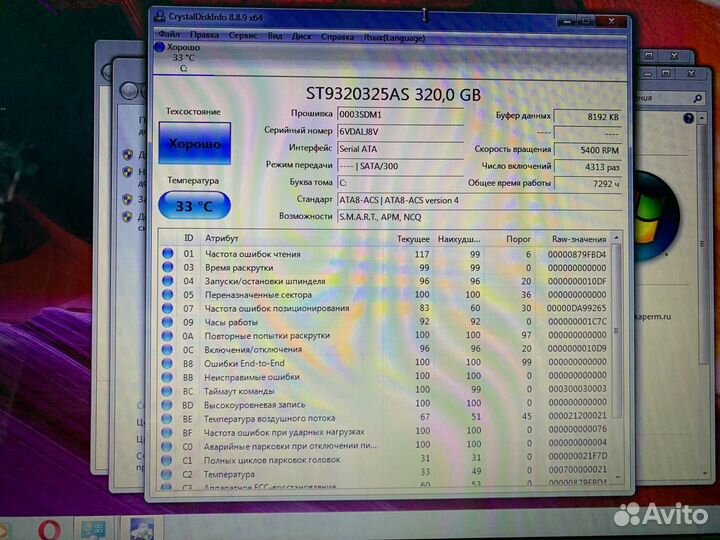Open Opera browser from the taskbar
This screenshot has height=540, width=720.
tap(50, 528)
